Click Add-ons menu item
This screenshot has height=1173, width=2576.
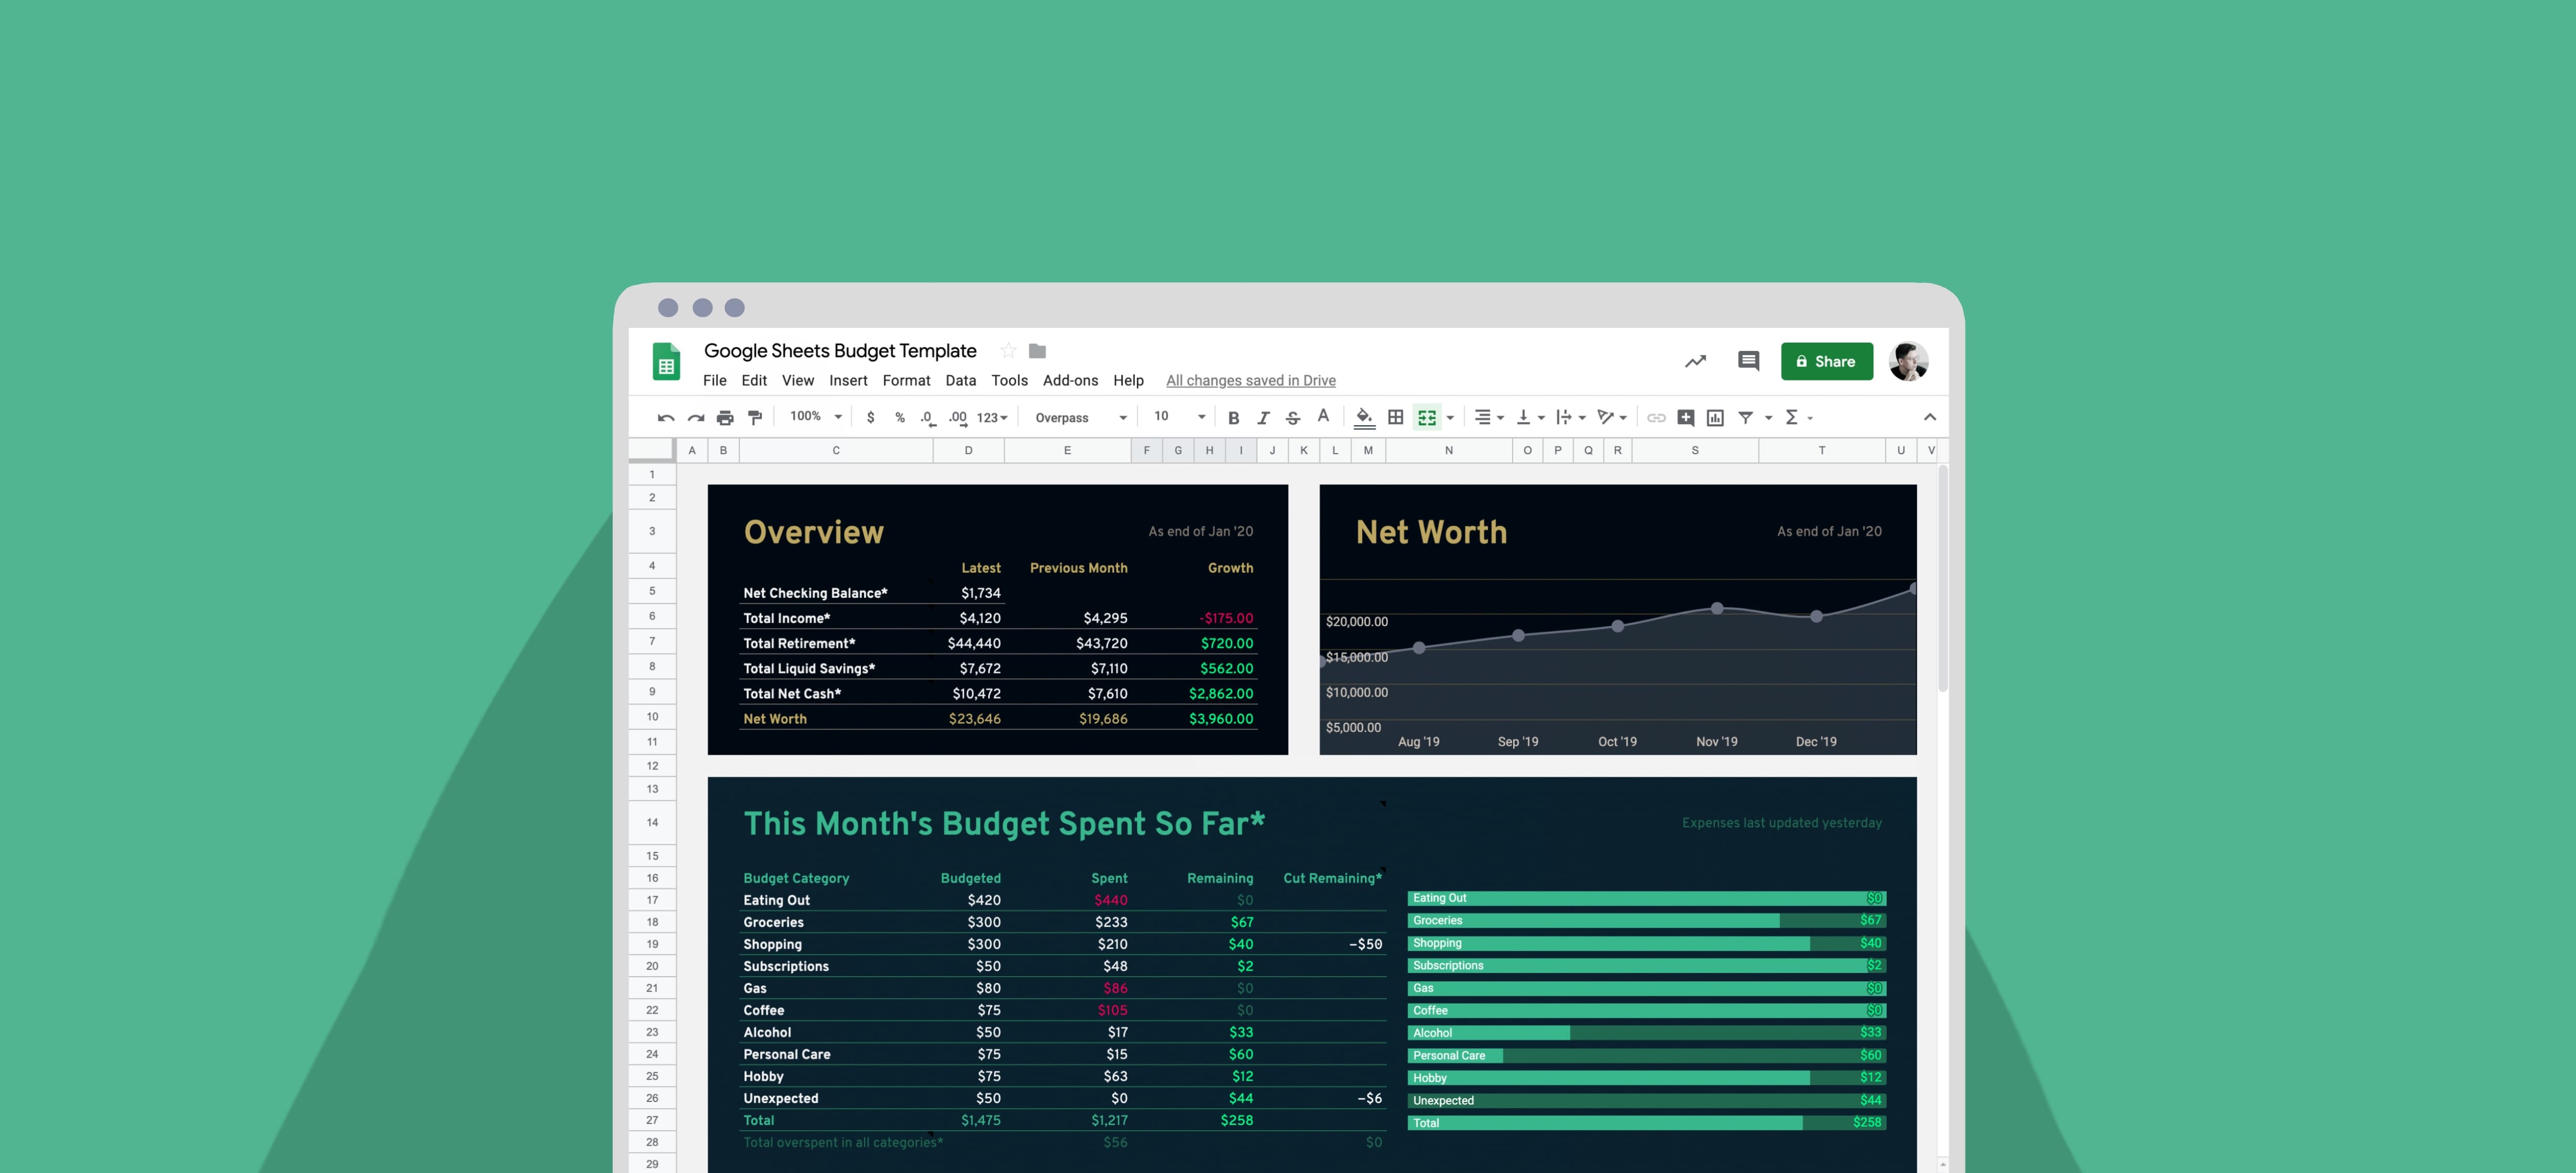[x=1070, y=379]
